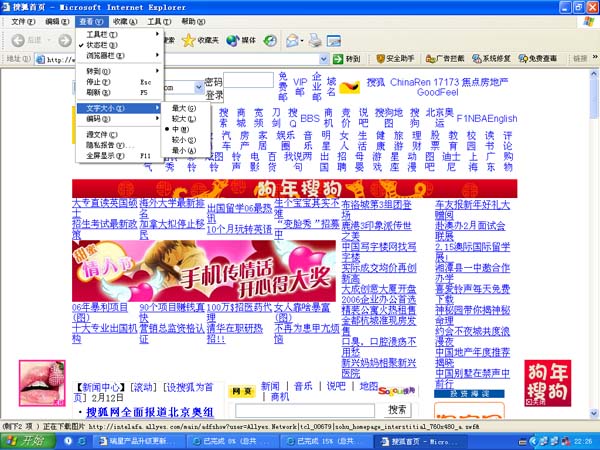Click the page scrollbar down arrow
This screenshot has width=600, height=450.
[x=594, y=414]
